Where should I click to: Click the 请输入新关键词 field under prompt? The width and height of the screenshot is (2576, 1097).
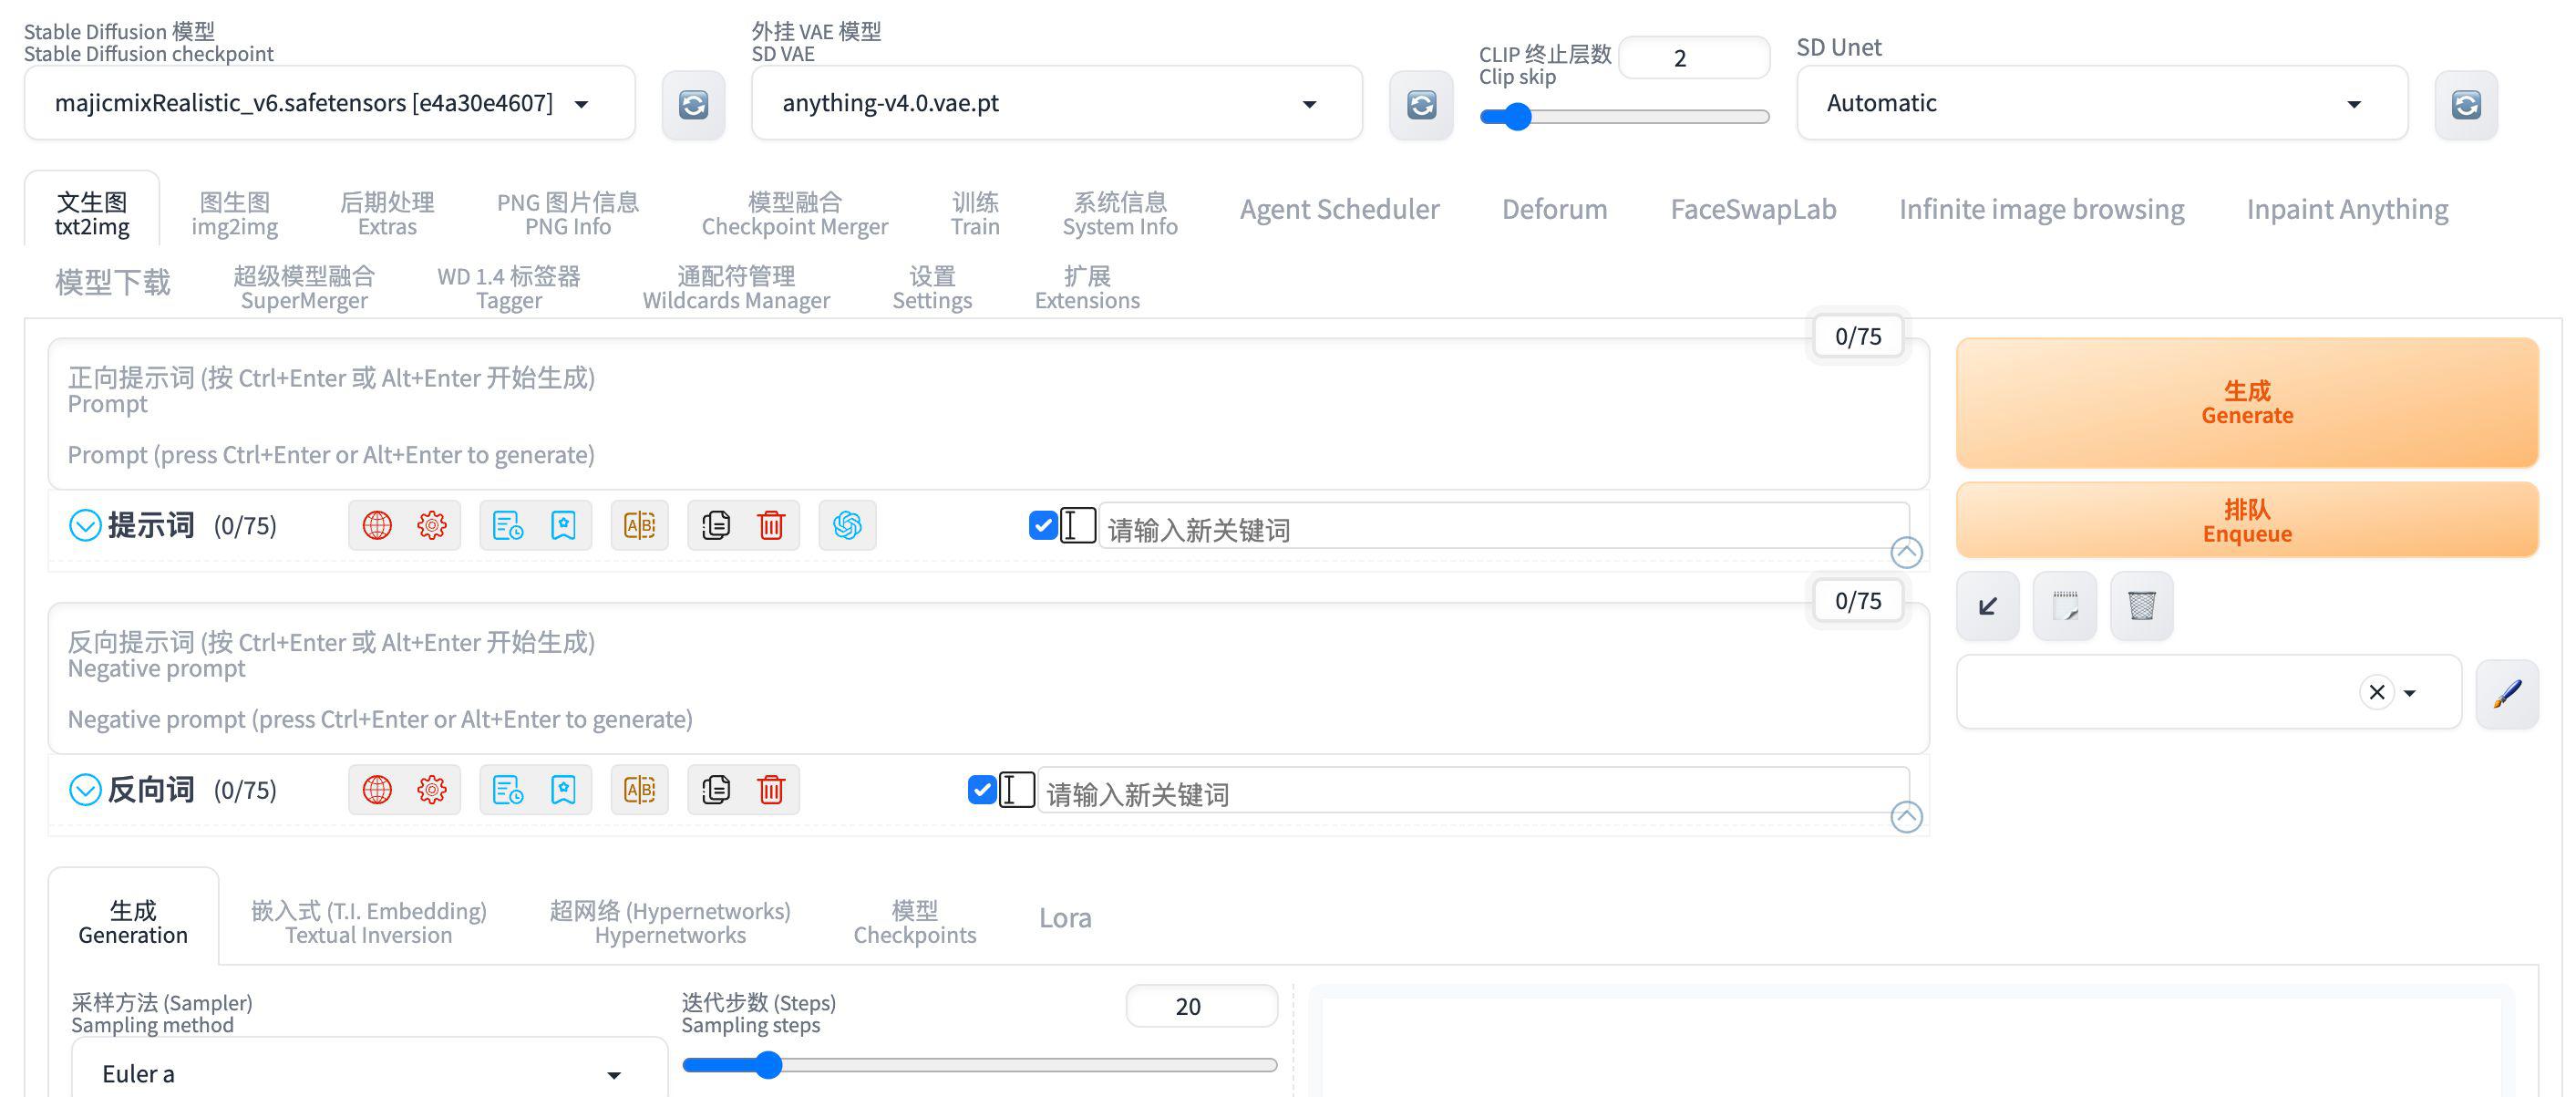[x=1503, y=526]
